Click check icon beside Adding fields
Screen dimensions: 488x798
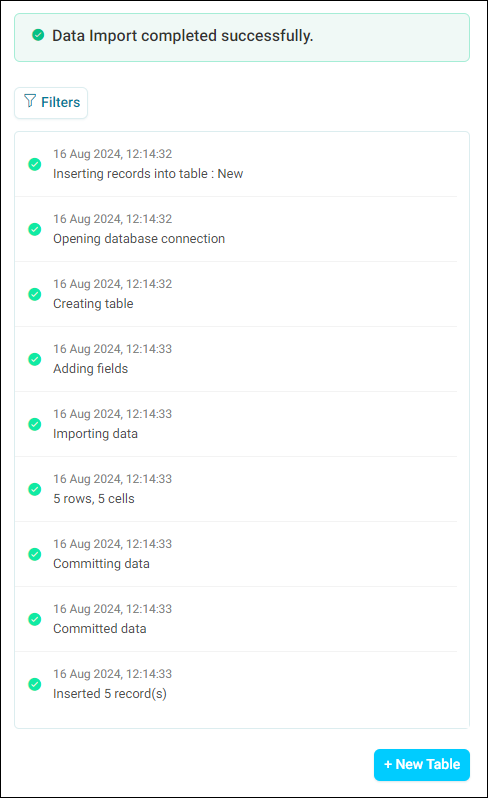coord(35,359)
